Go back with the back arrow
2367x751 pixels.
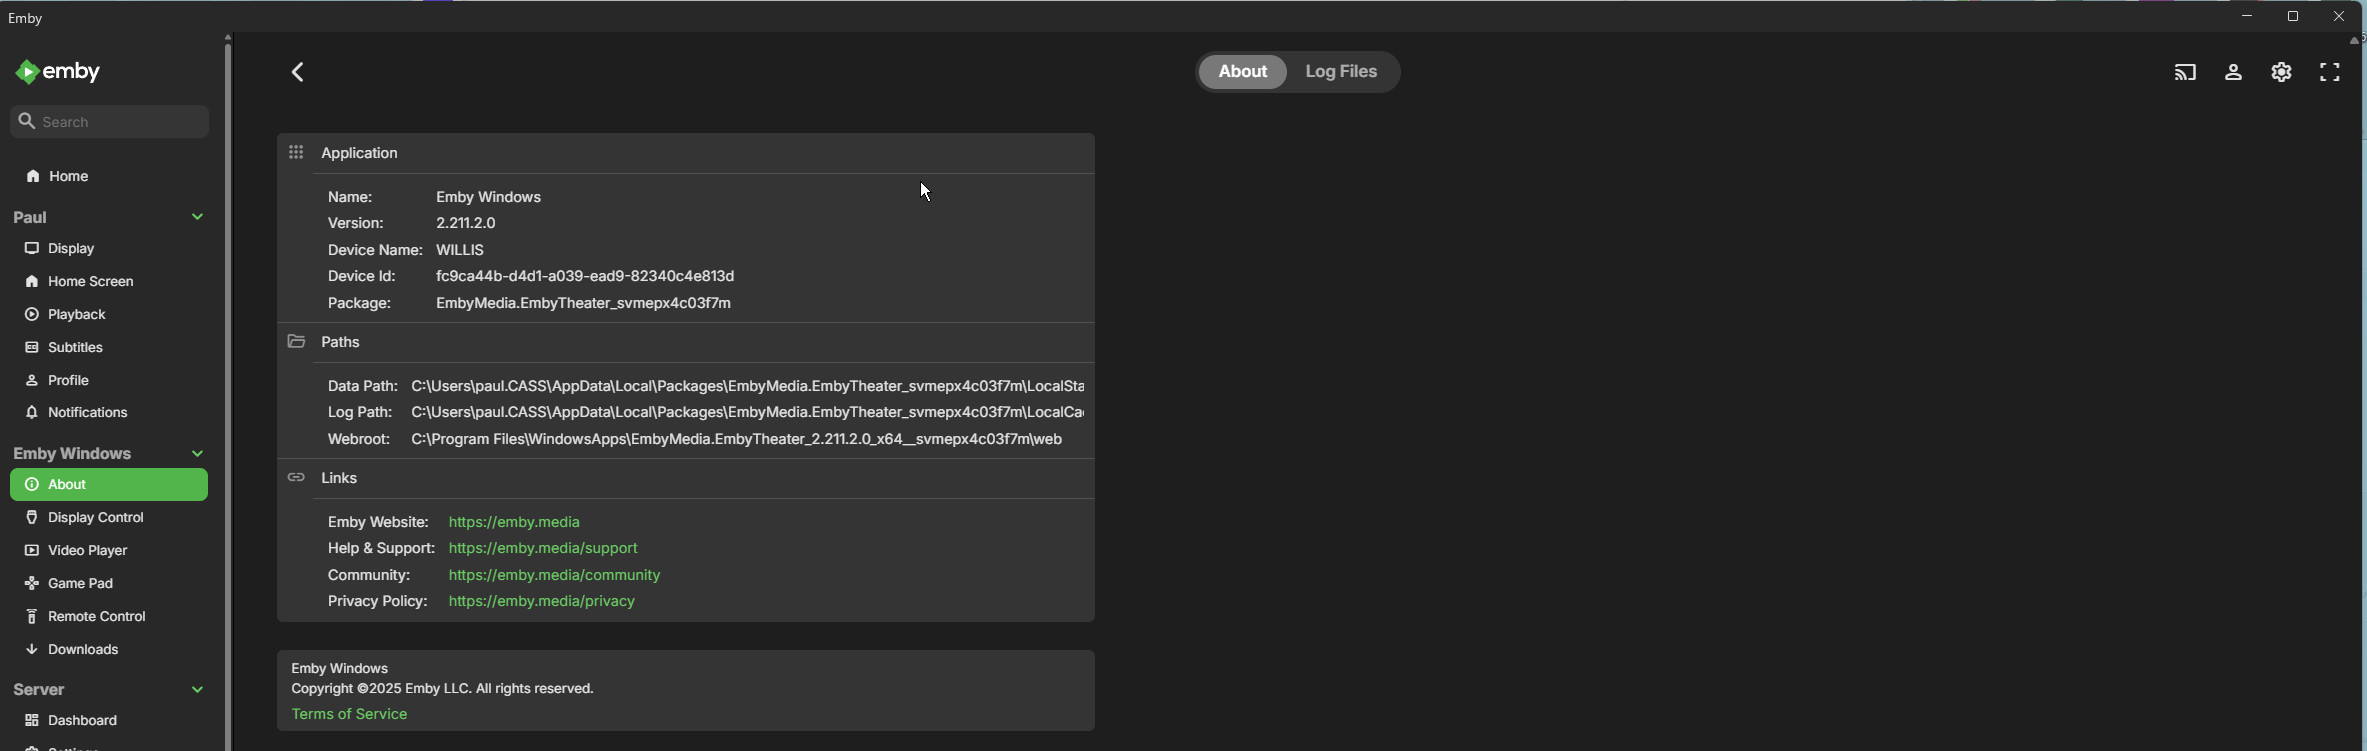[x=298, y=72]
